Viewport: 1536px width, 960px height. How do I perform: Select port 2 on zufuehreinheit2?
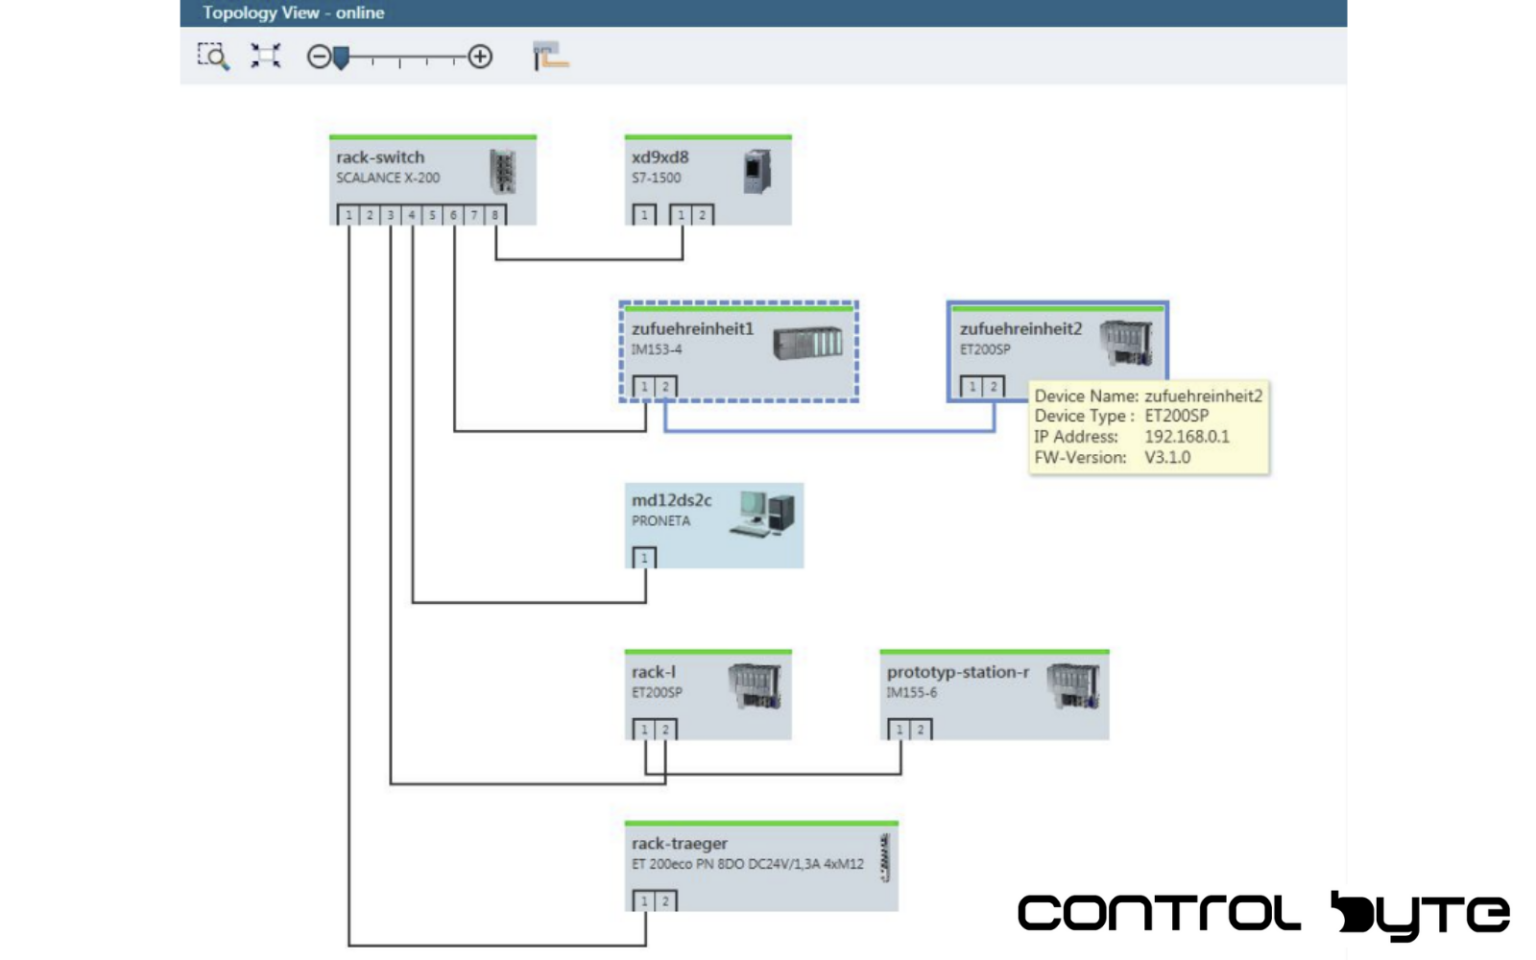pos(993,386)
